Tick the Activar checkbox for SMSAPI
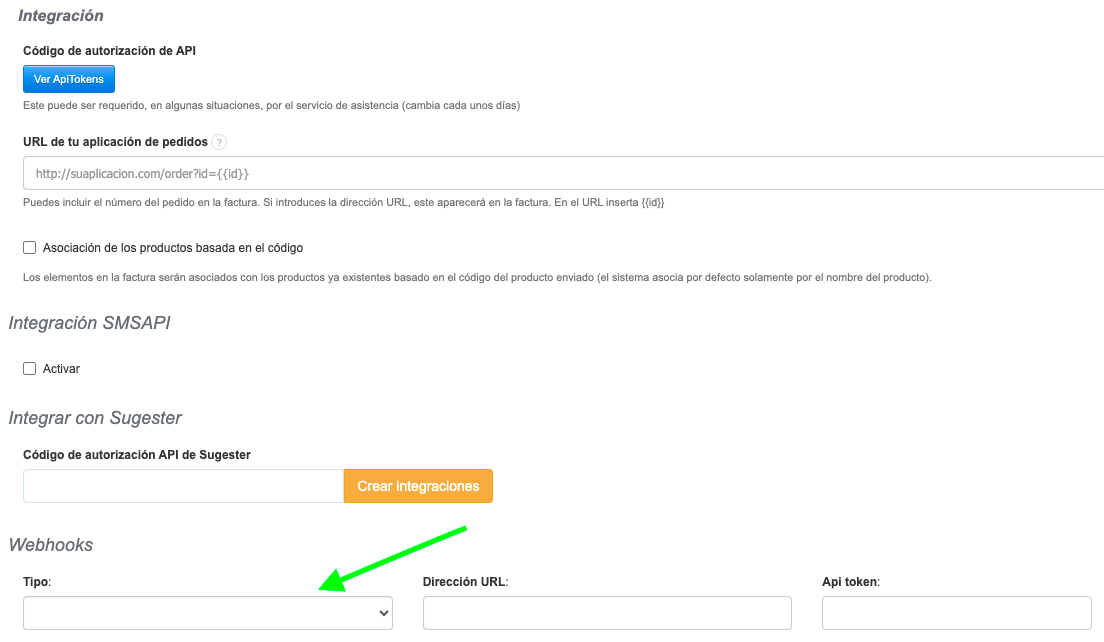Image resolution: width=1104 pixels, height=642 pixels. 30,368
